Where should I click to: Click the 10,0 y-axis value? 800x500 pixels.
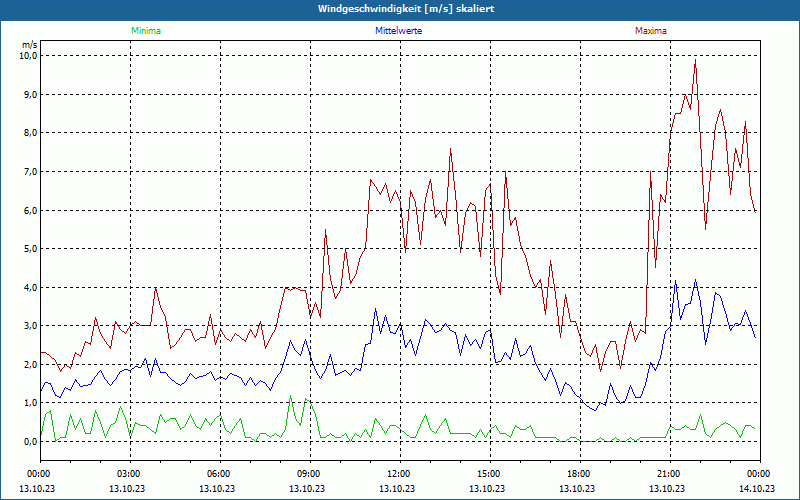click(x=28, y=56)
